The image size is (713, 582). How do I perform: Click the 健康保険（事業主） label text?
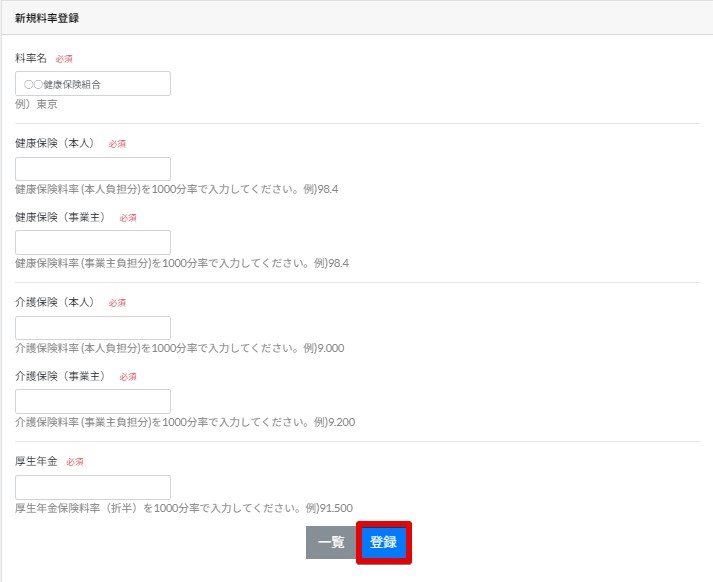pos(62,217)
